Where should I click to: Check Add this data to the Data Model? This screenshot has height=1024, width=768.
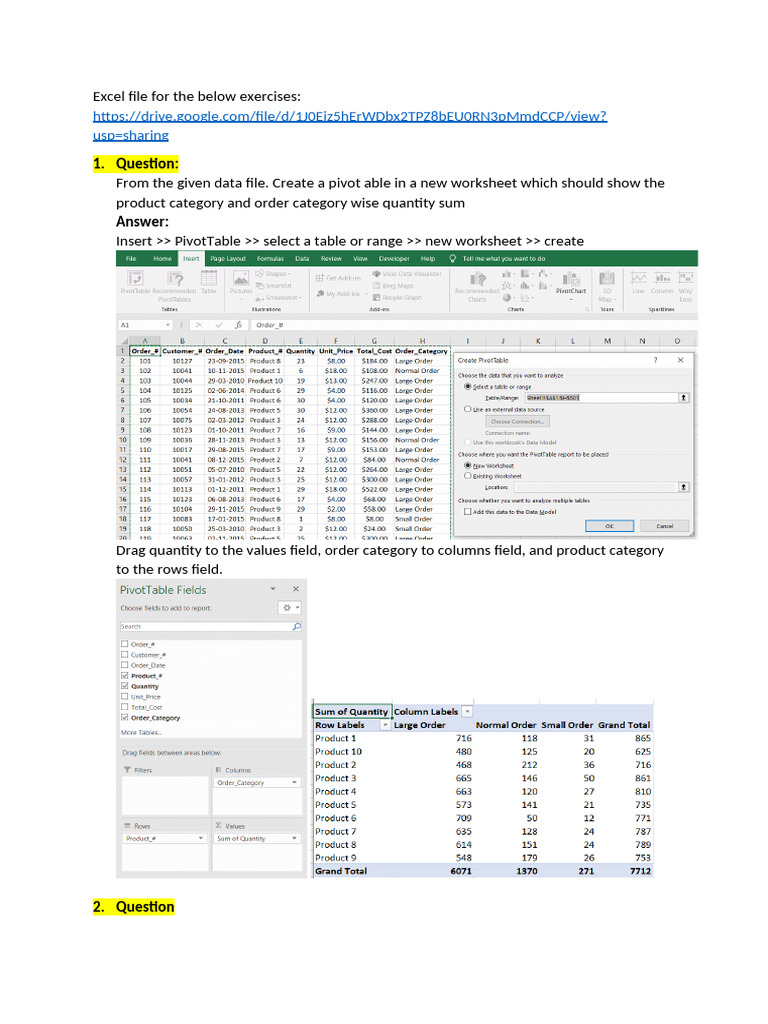pyautogui.click(x=467, y=511)
